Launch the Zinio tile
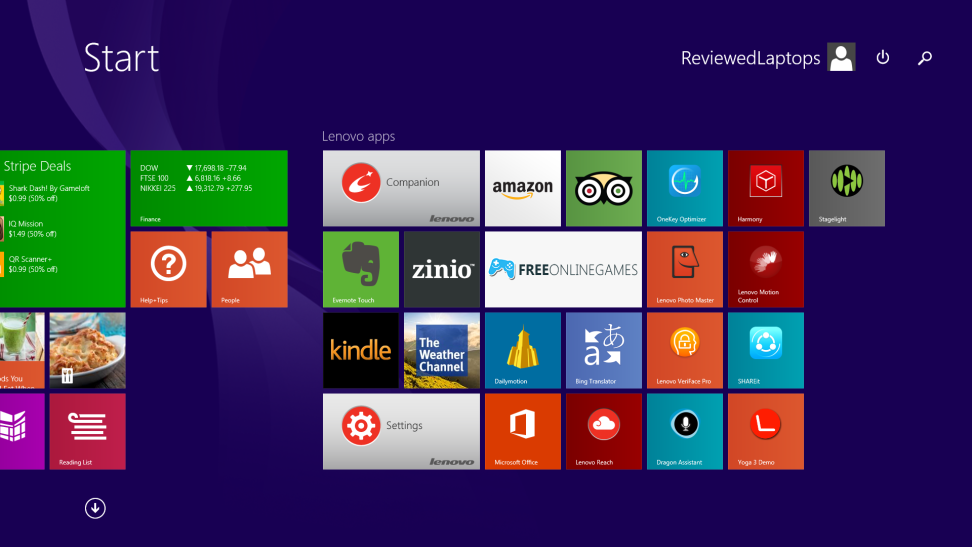Image resolution: width=972 pixels, height=547 pixels. (442, 269)
